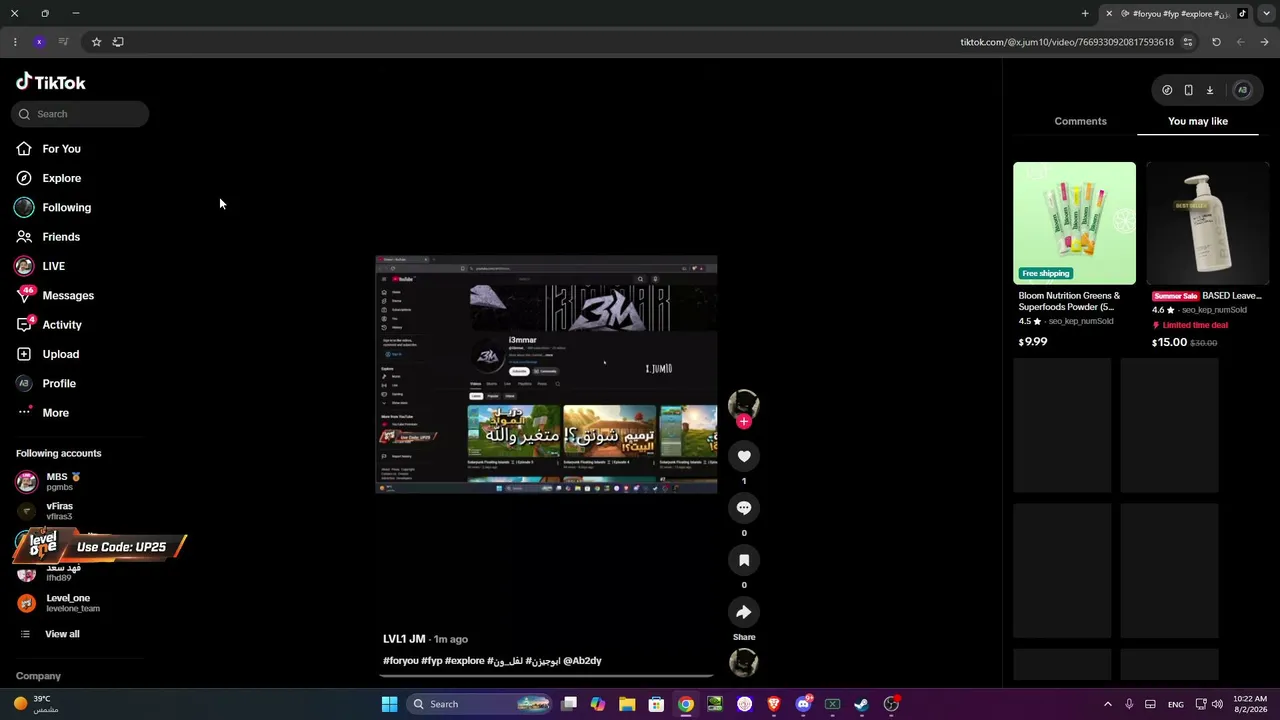Open the taskbar volume control
The image size is (1280, 720).
point(1216,704)
